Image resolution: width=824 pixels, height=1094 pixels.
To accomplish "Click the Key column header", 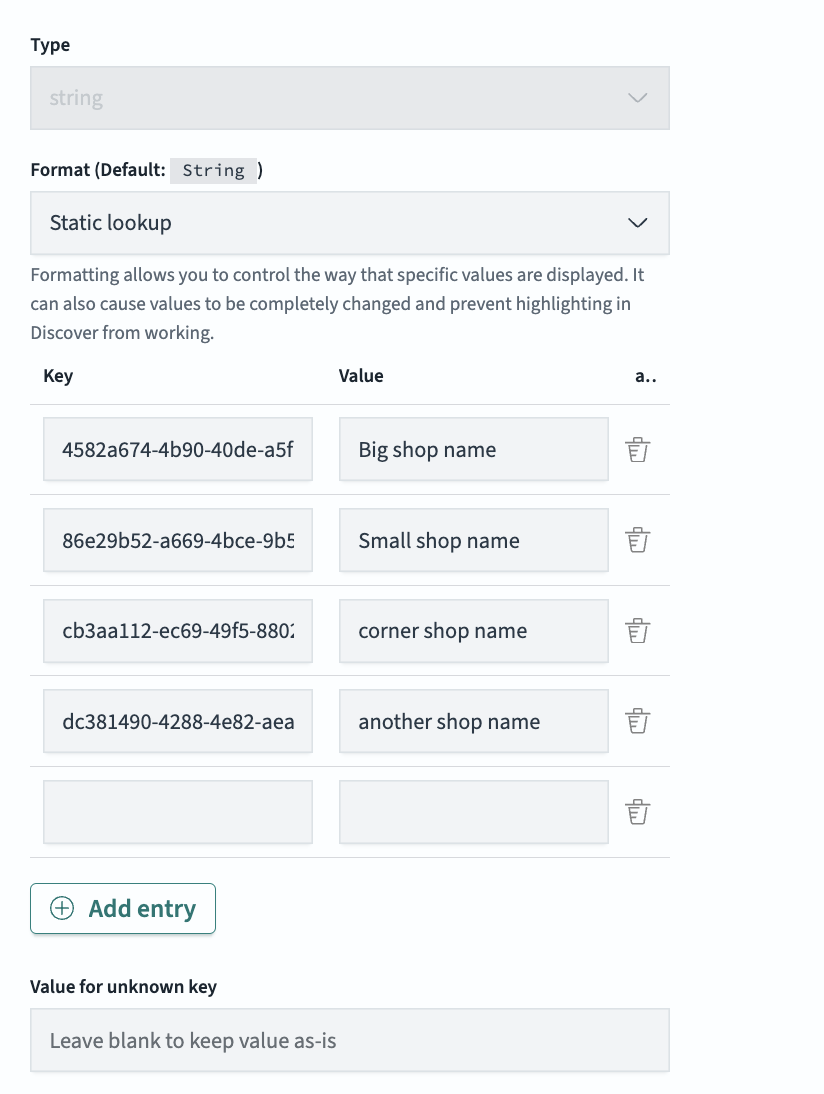I will (58, 375).
